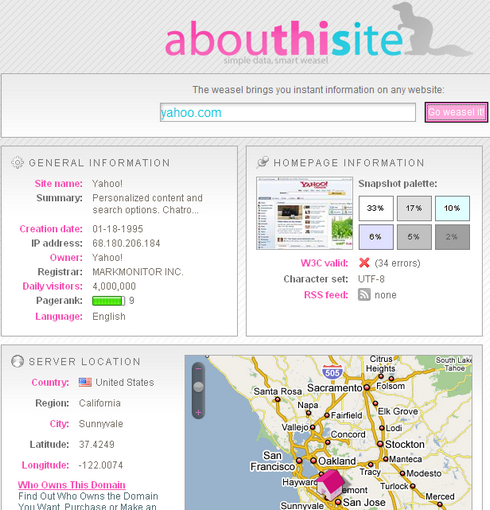Click the IP address value 68.180.206.184
This screenshot has height=510, width=490.
126,243
